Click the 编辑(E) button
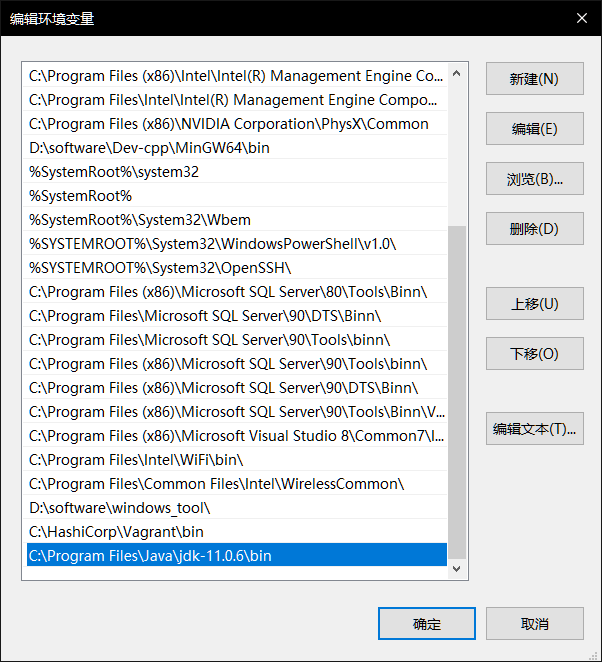This screenshot has height=662, width=602. click(x=534, y=128)
